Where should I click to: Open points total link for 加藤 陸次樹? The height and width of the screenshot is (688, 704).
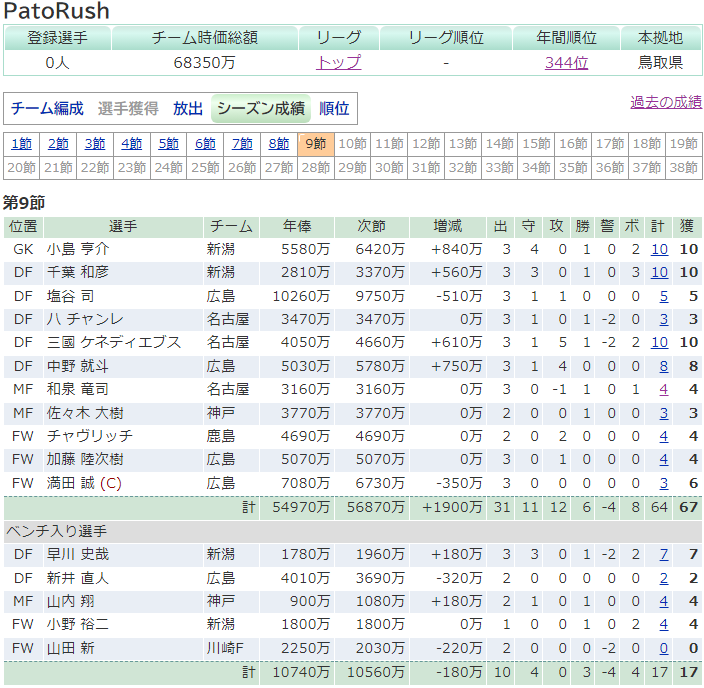tap(664, 459)
